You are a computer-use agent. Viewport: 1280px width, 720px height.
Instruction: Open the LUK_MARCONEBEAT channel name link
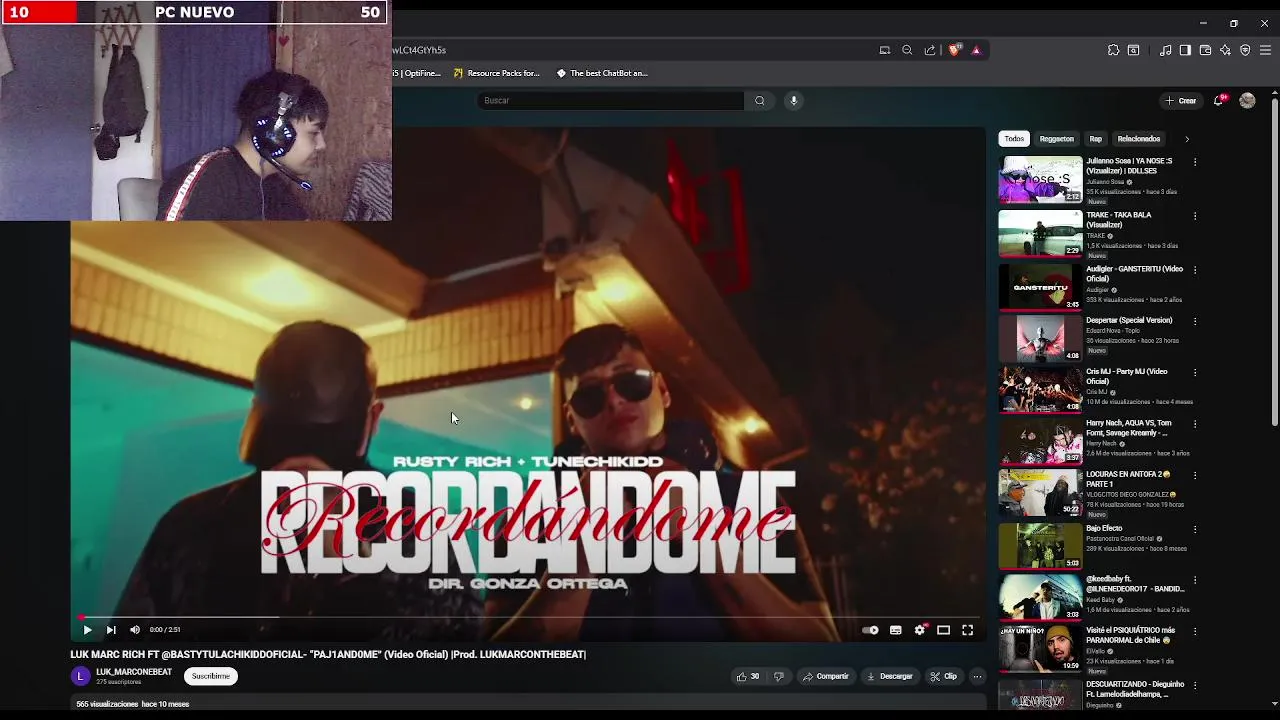coord(134,672)
